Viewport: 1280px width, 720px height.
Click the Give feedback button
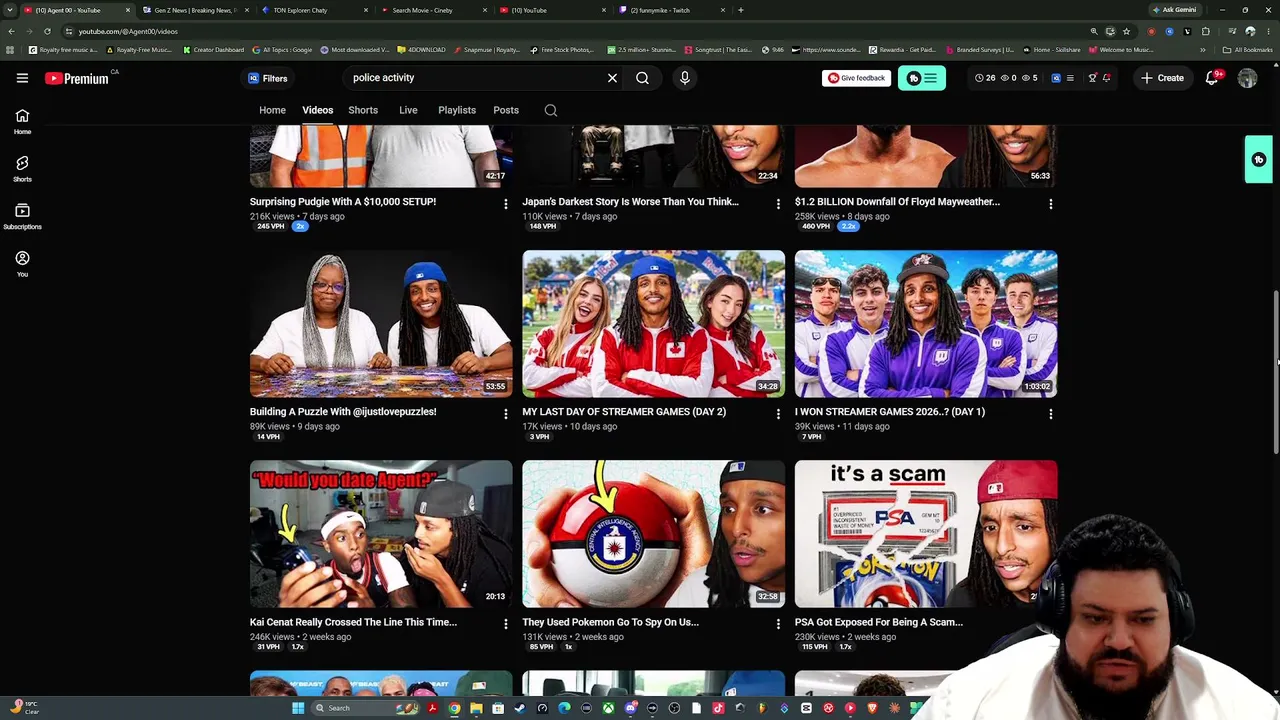pos(856,78)
